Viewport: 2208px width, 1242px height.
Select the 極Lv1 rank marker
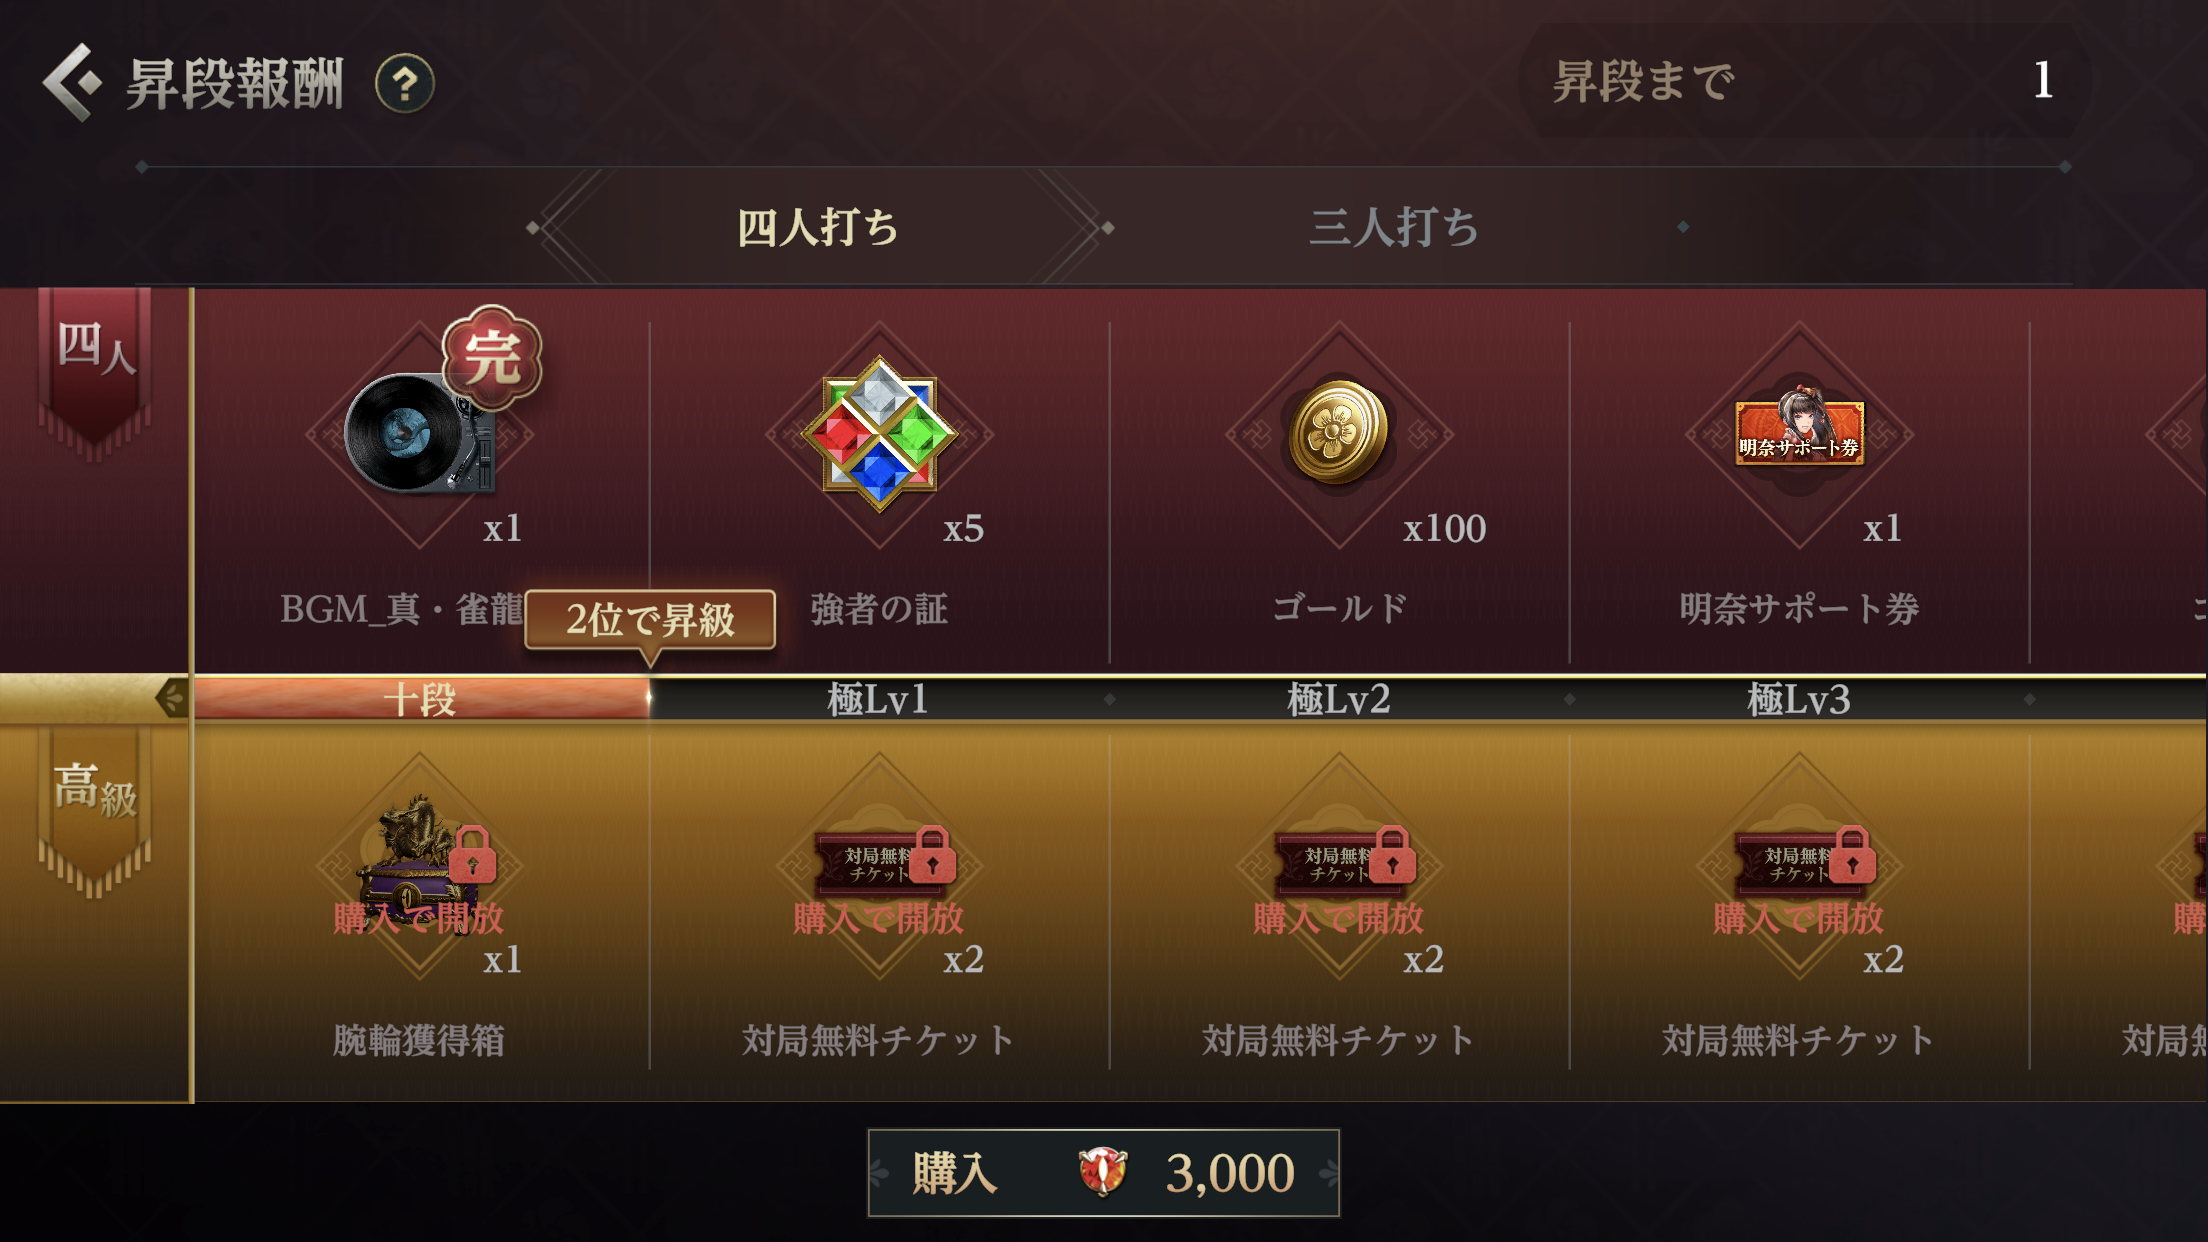click(x=878, y=699)
